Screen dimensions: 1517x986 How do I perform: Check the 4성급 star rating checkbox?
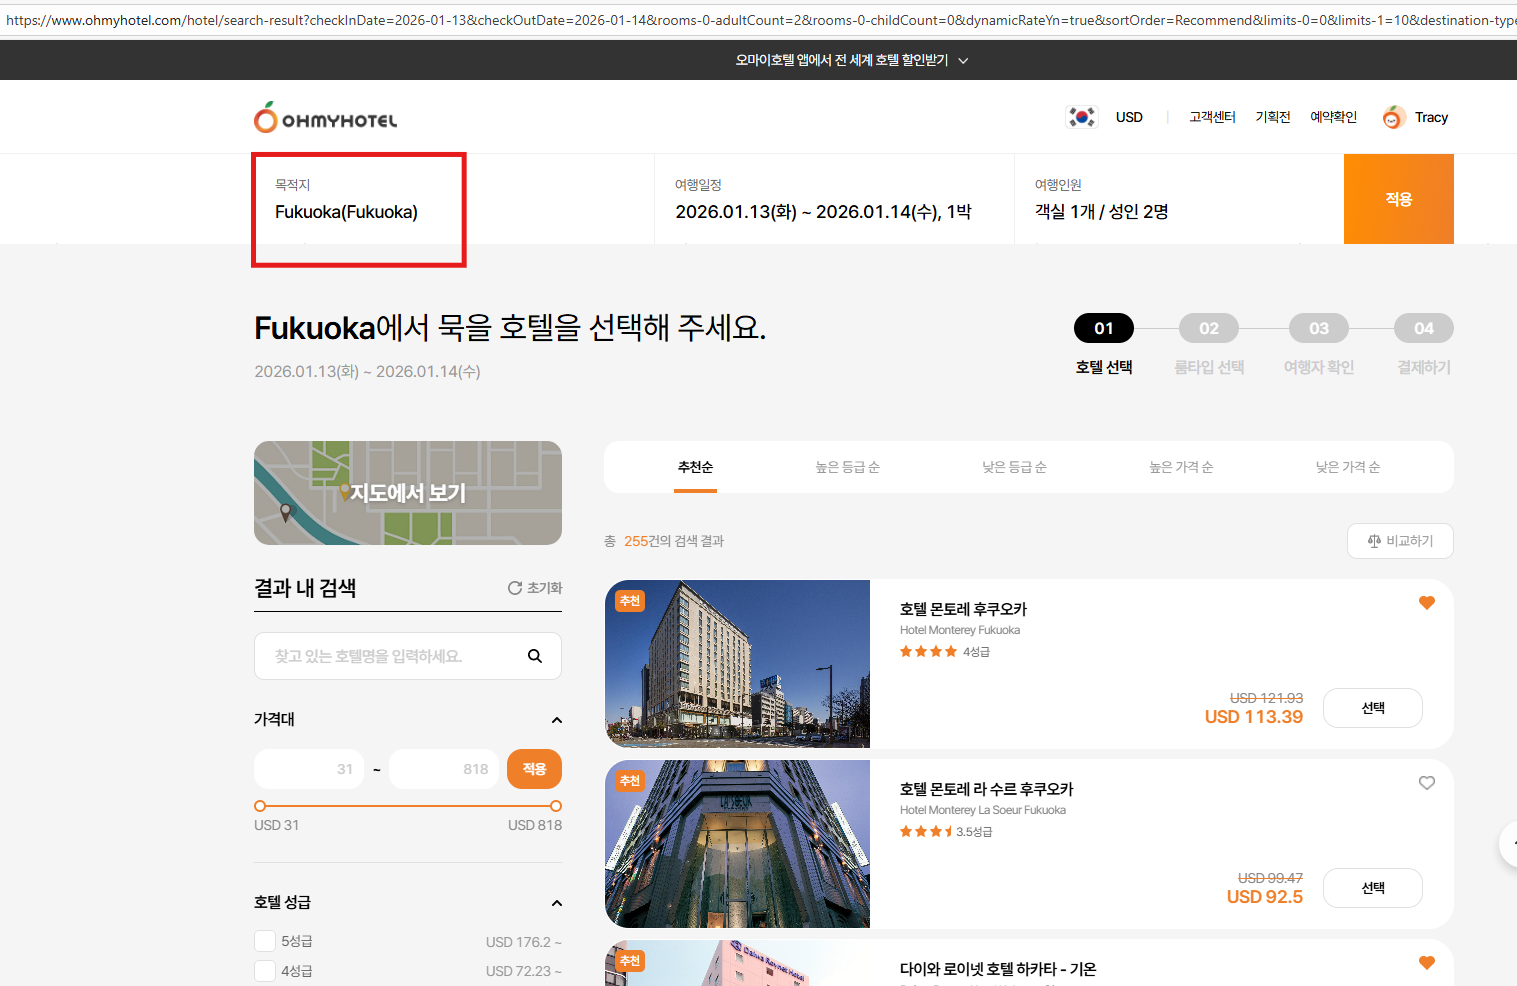[x=265, y=971]
